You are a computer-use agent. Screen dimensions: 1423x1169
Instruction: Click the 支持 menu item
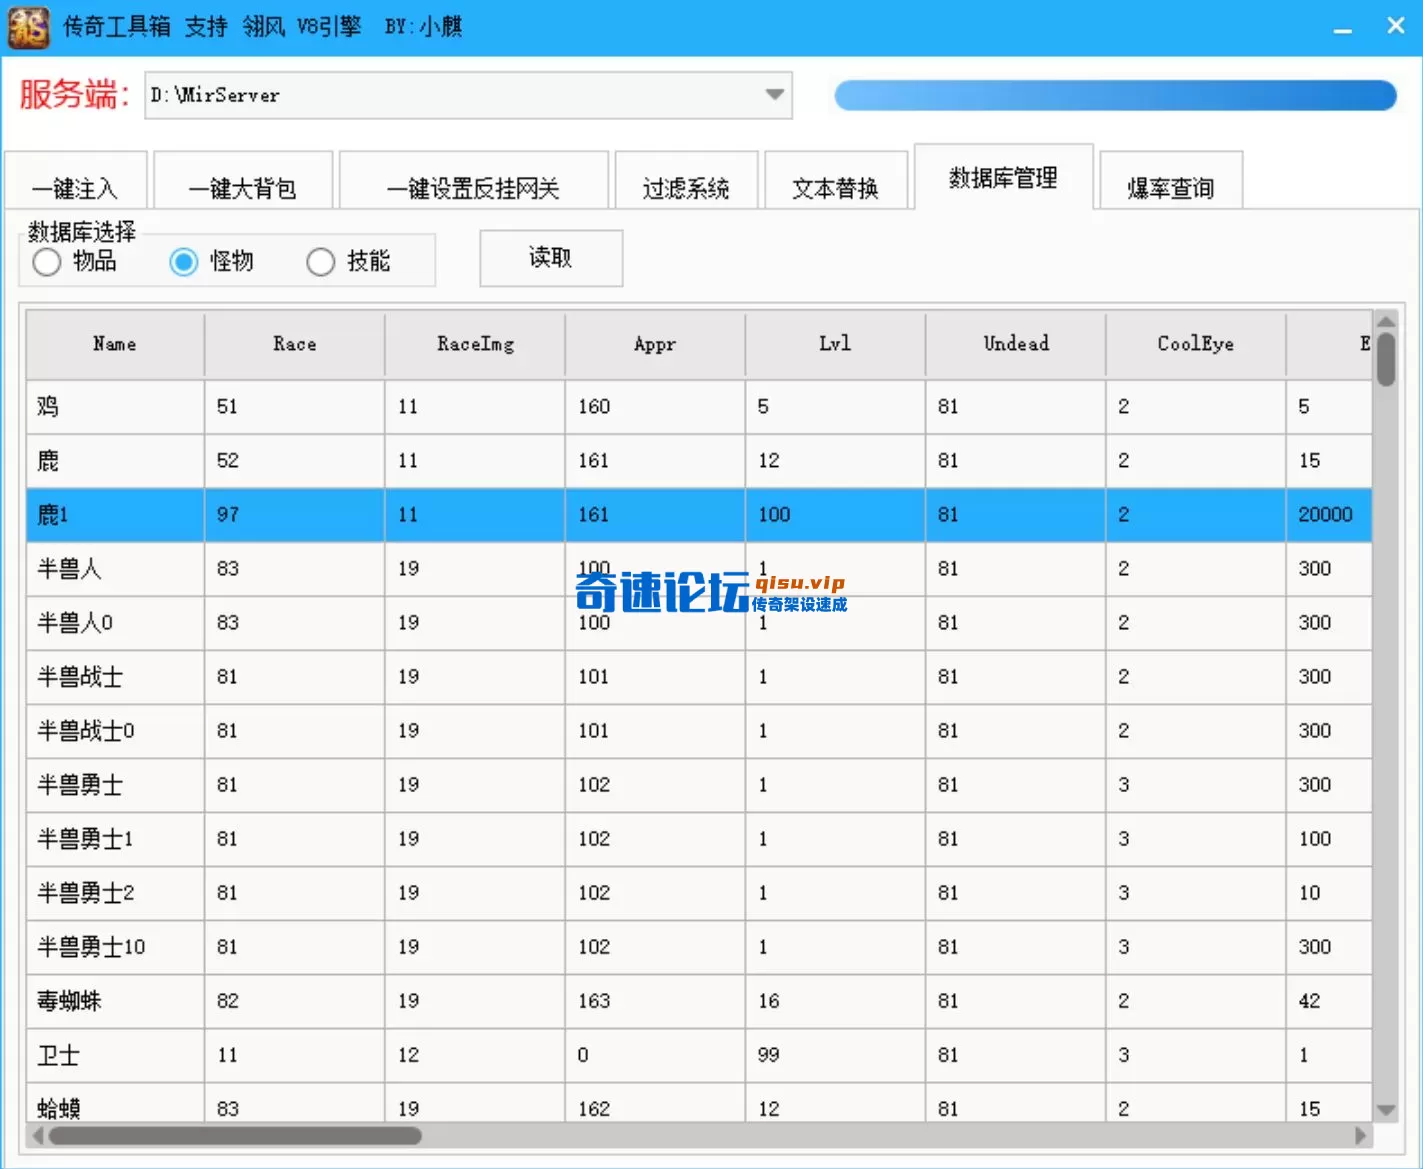(x=204, y=27)
